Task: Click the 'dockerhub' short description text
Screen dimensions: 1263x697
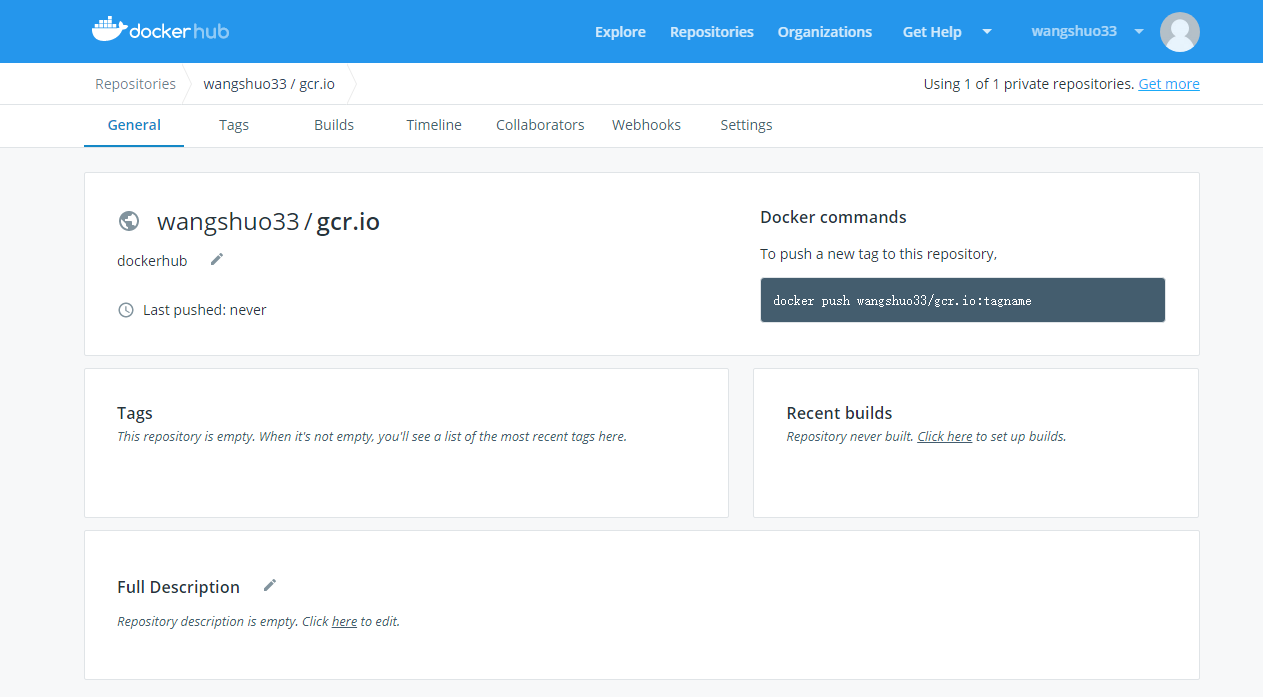Action: pyautogui.click(x=152, y=260)
